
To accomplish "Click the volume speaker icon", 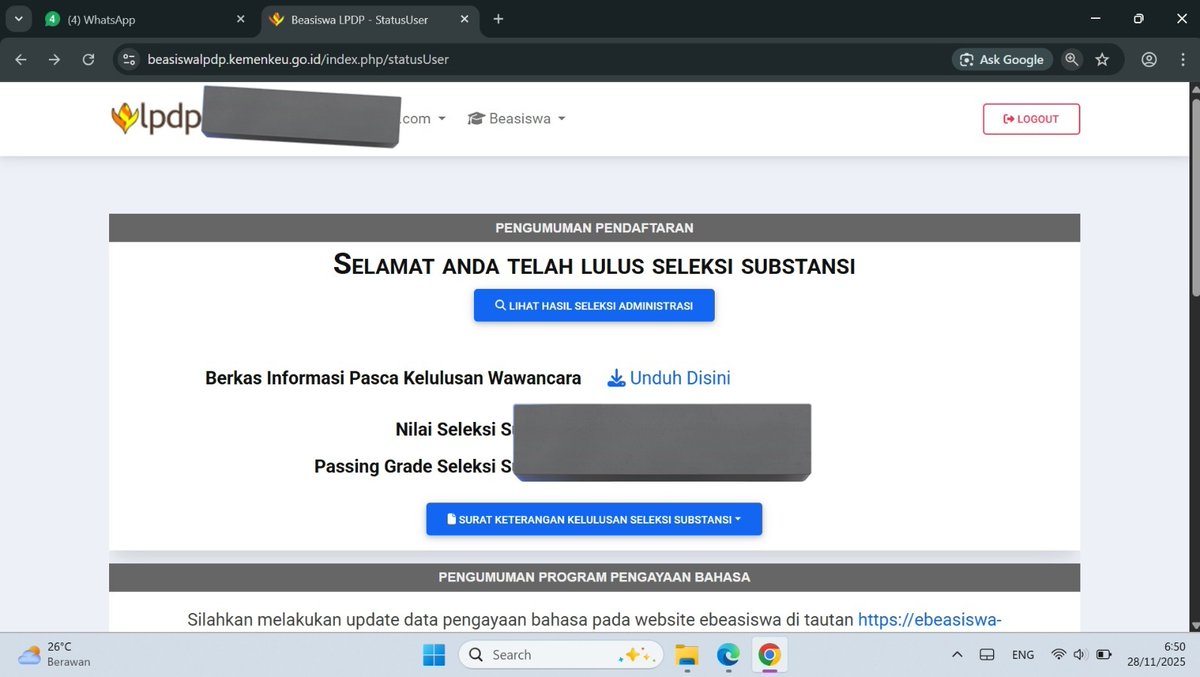I will [x=1080, y=655].
